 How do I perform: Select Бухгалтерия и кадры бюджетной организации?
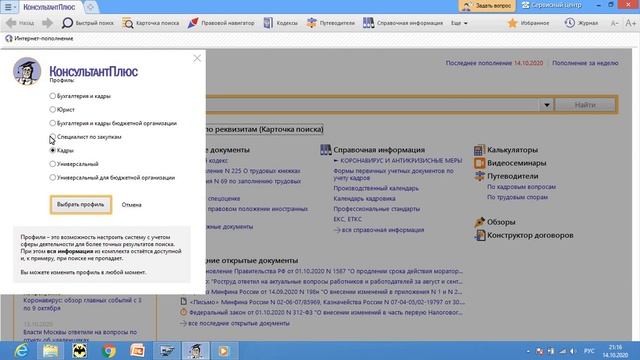[x=52, y=123]
